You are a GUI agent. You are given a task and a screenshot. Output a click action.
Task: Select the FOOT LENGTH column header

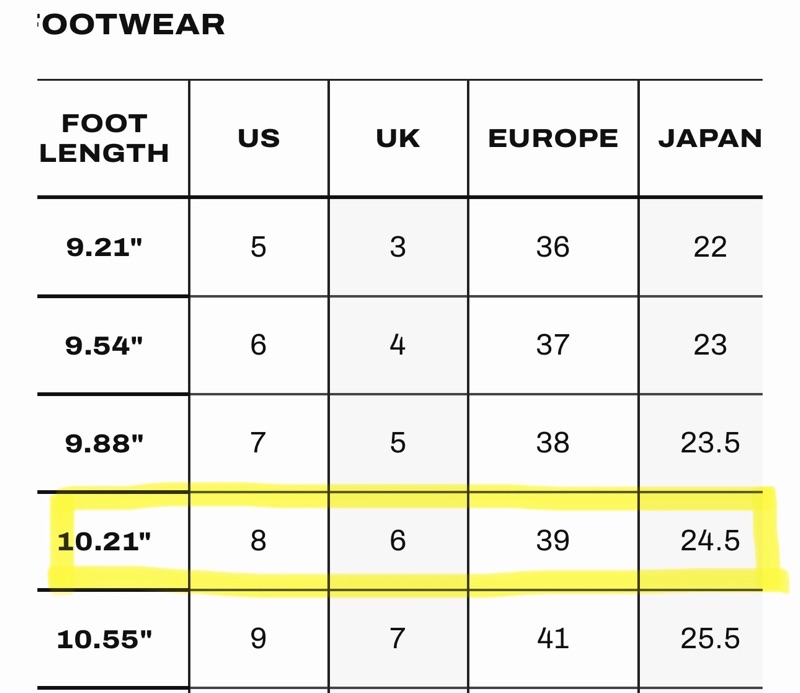point(104,138)
